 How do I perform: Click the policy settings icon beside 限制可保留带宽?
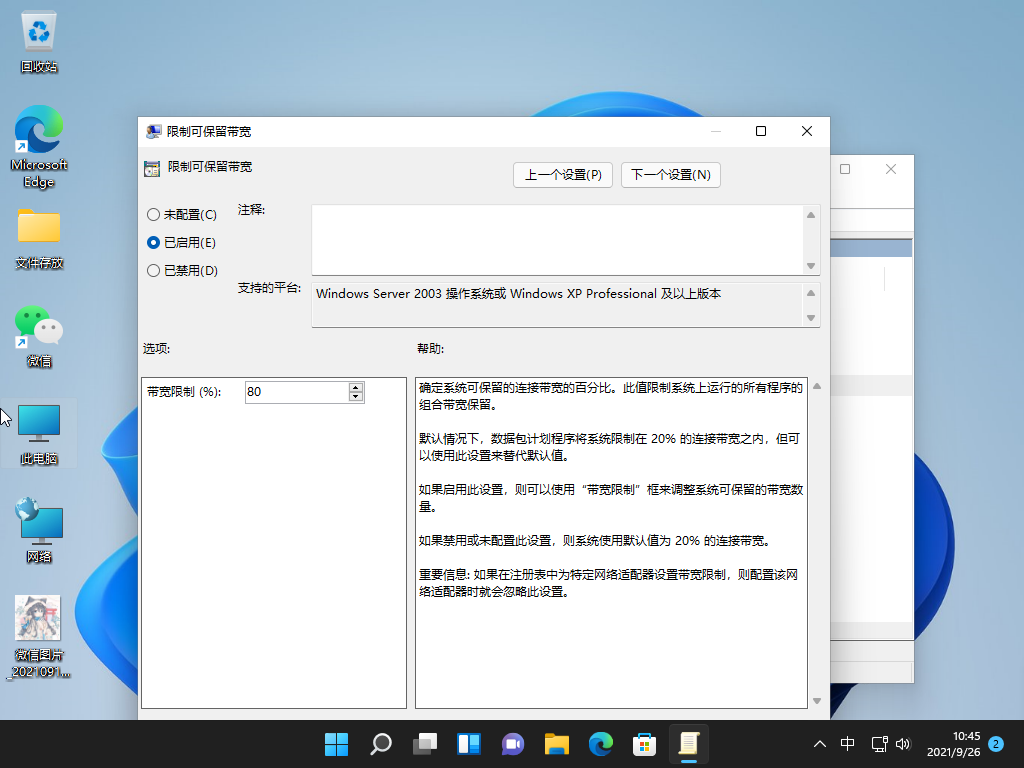[152, 169]
